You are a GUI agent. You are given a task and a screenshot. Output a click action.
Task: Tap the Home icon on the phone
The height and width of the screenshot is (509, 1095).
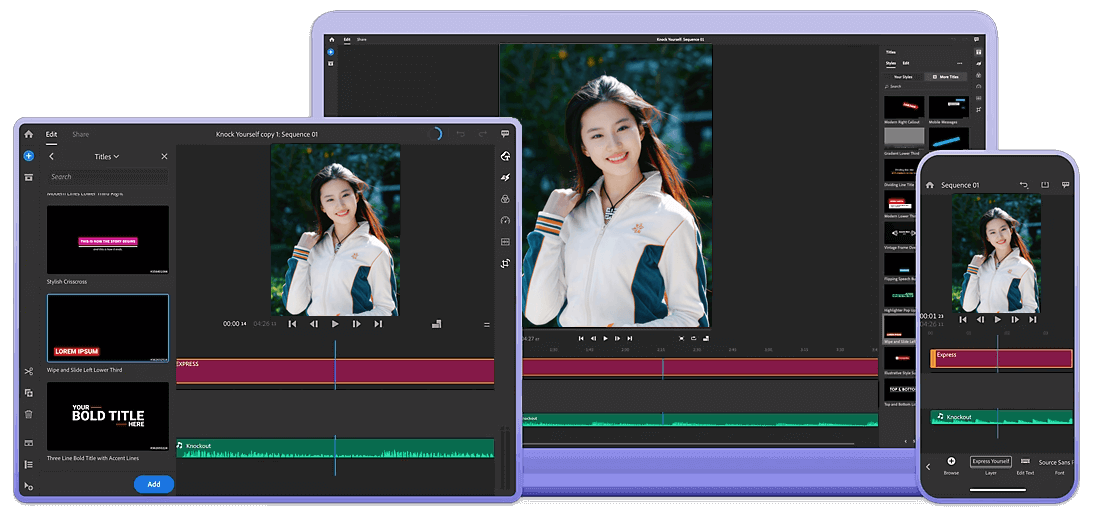click(929, 185)
